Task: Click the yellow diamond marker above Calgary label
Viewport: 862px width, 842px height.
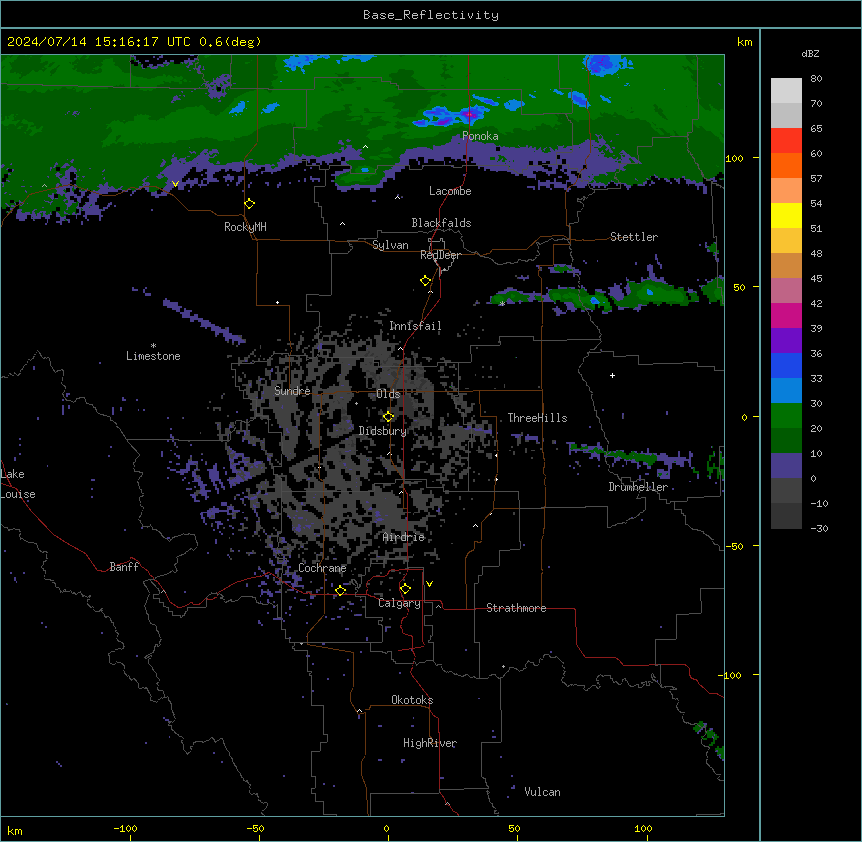Action: [405, 589]
